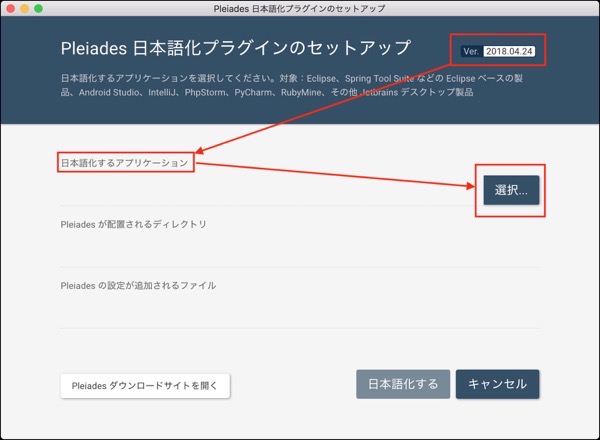Click the window title bar text

pyautogui.click(x=300, y=8)
